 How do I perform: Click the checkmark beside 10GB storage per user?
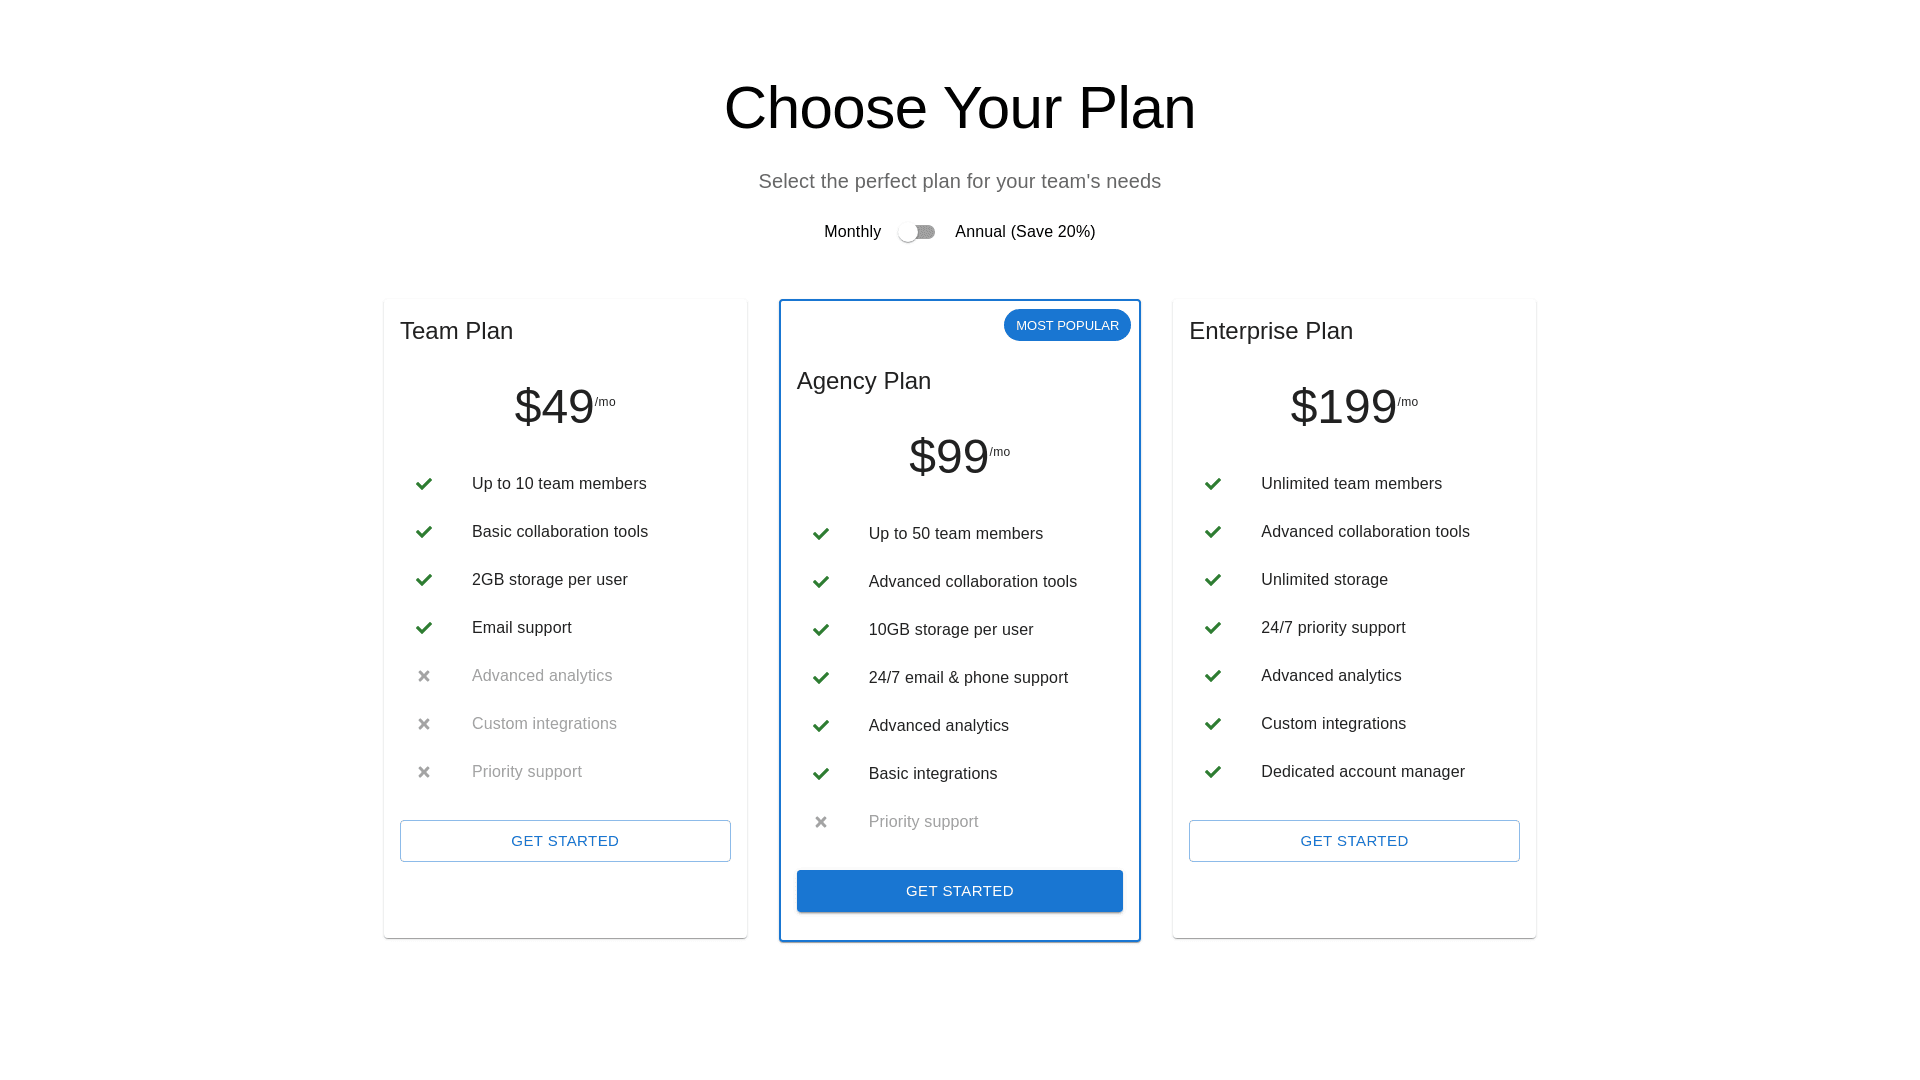(x=821, y=630)
